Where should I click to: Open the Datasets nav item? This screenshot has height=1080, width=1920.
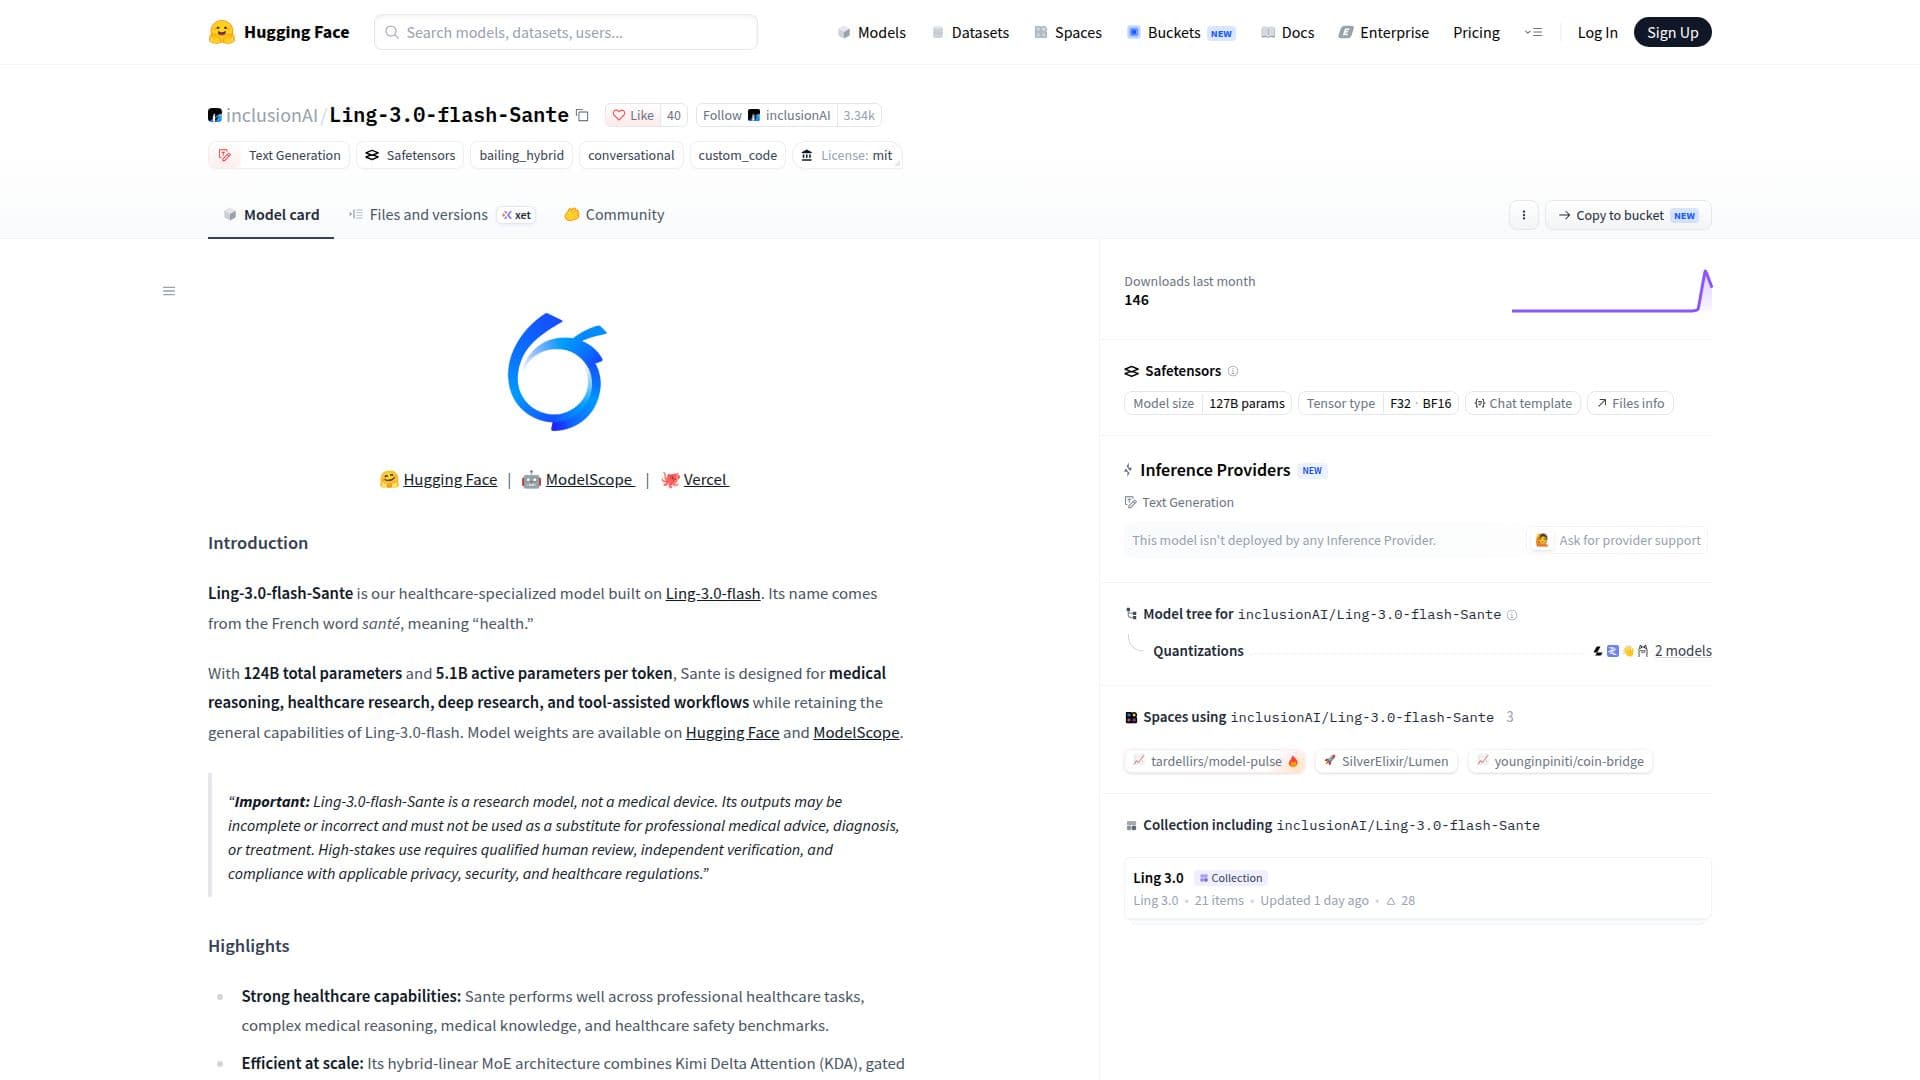tap(970, 32)
